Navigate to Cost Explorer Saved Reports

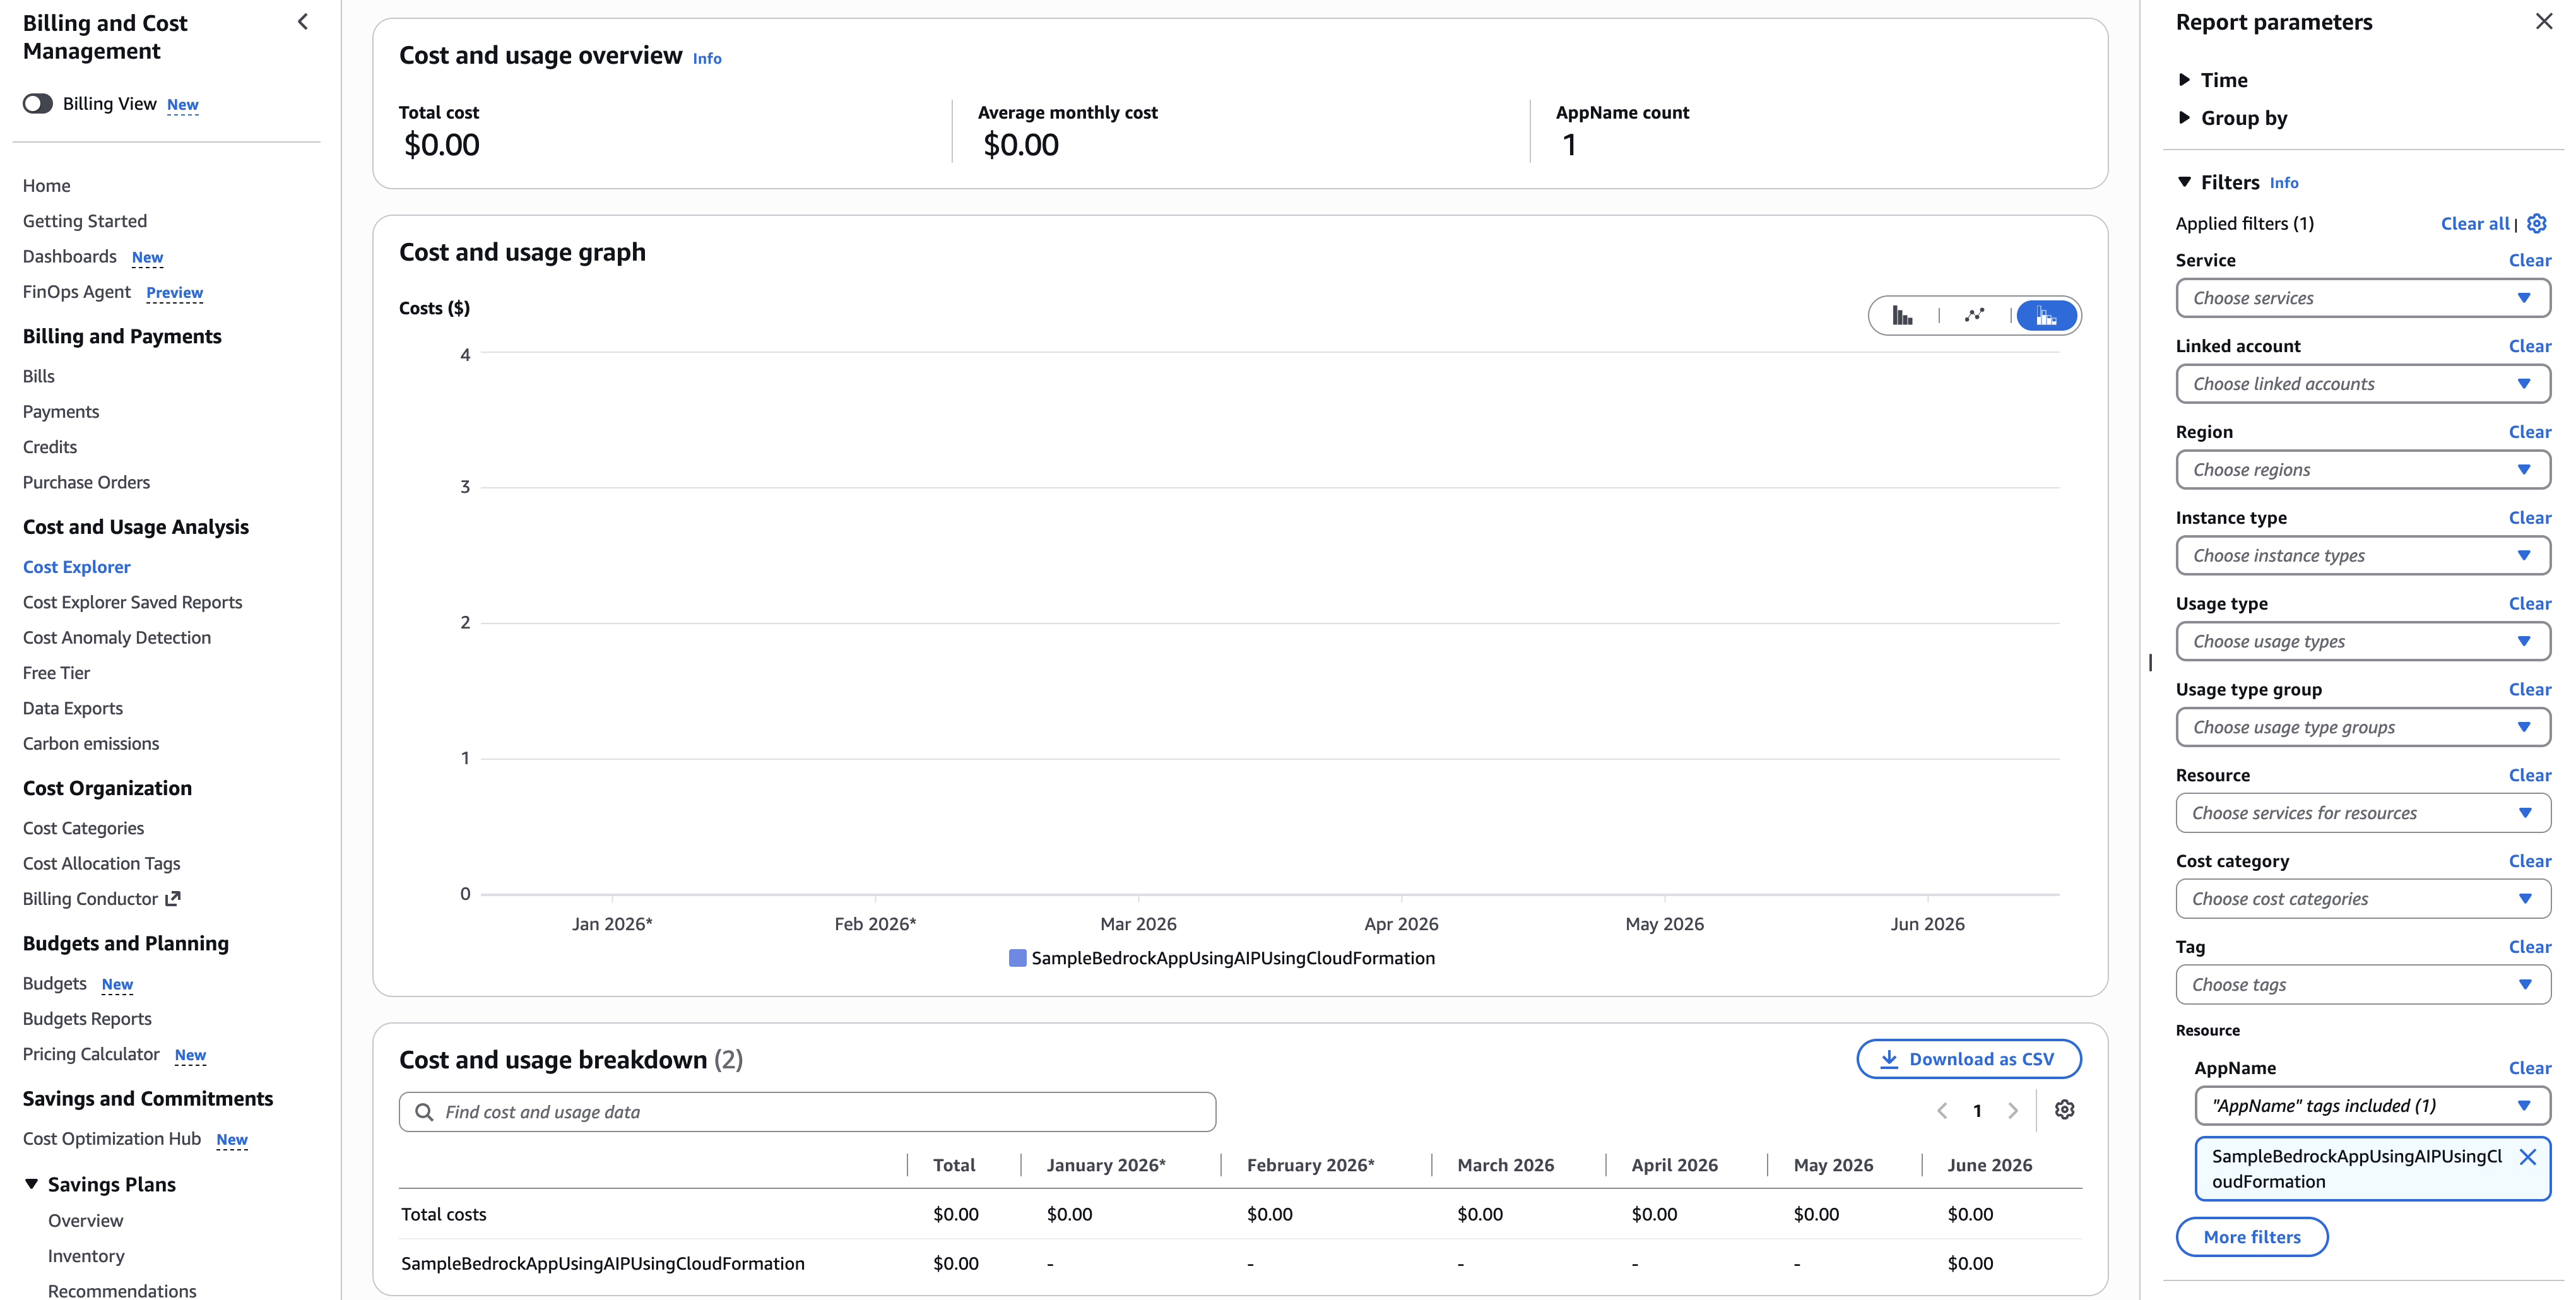132,602
